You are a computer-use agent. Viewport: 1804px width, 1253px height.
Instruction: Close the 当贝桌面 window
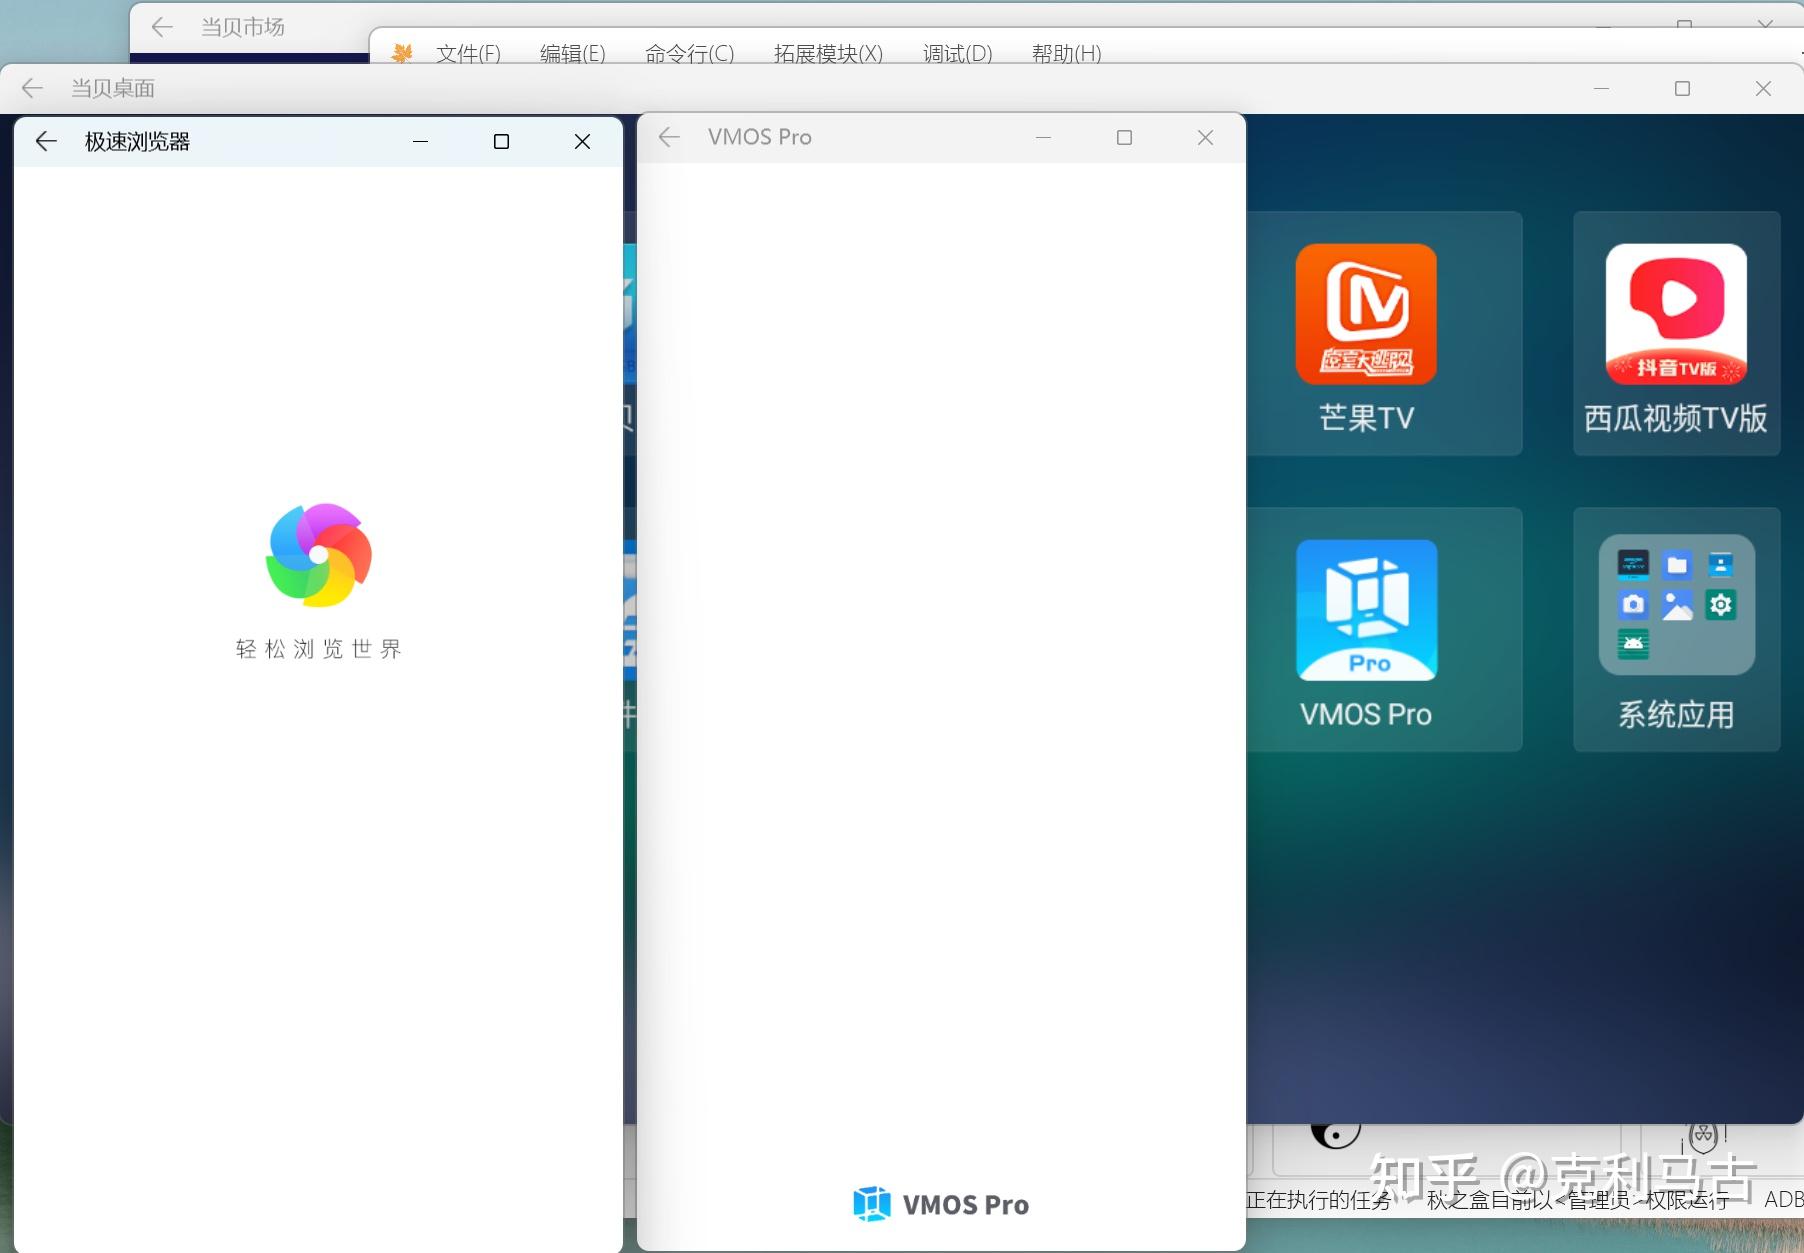coord(1763,88)
